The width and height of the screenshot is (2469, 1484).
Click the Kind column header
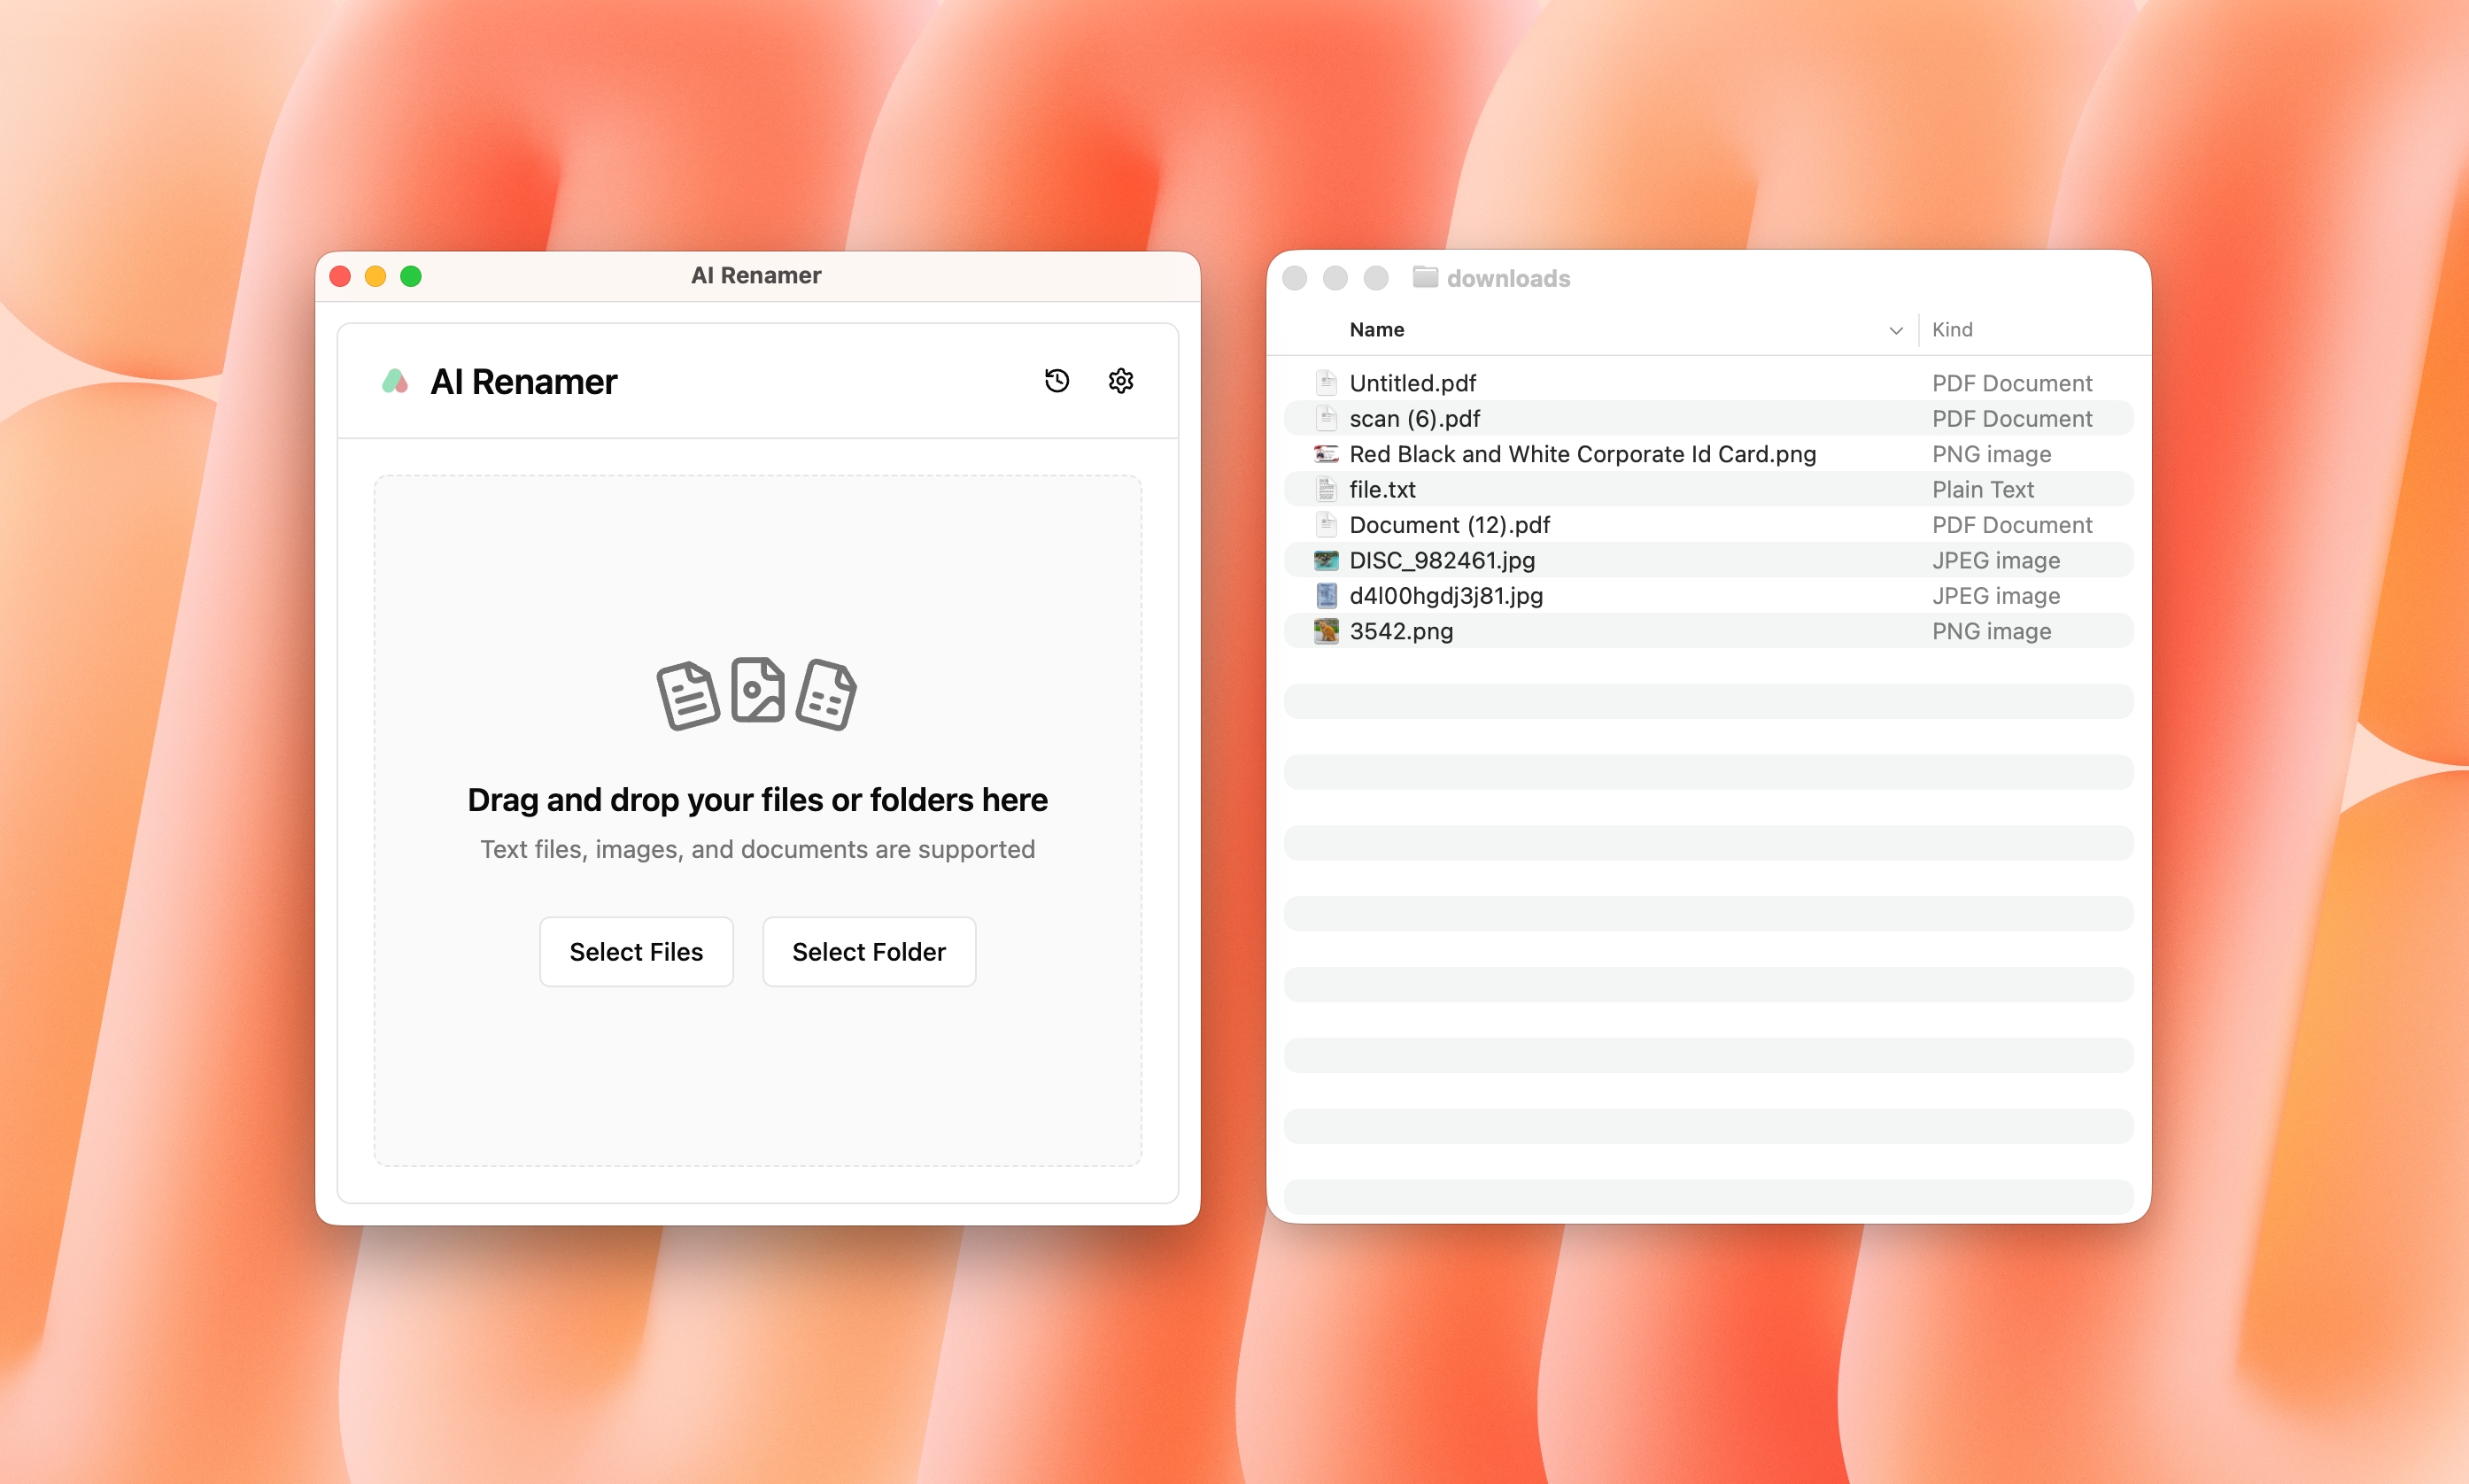click(x=1951, y=329)
